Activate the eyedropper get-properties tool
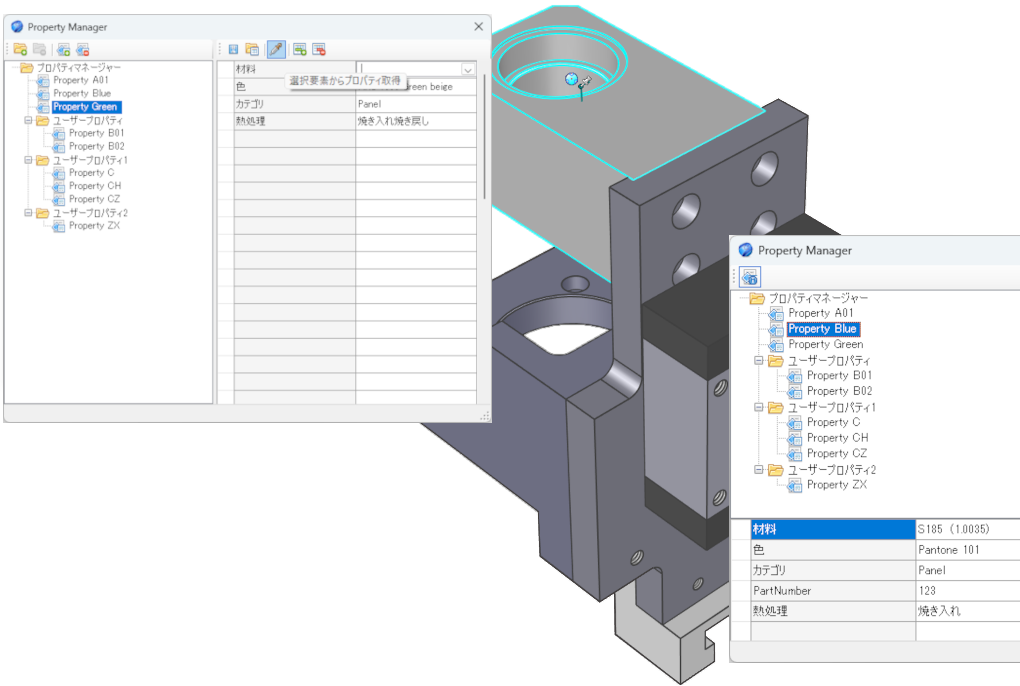Image resolution: width=1020 pixels, height=686 pixels. 276,49
